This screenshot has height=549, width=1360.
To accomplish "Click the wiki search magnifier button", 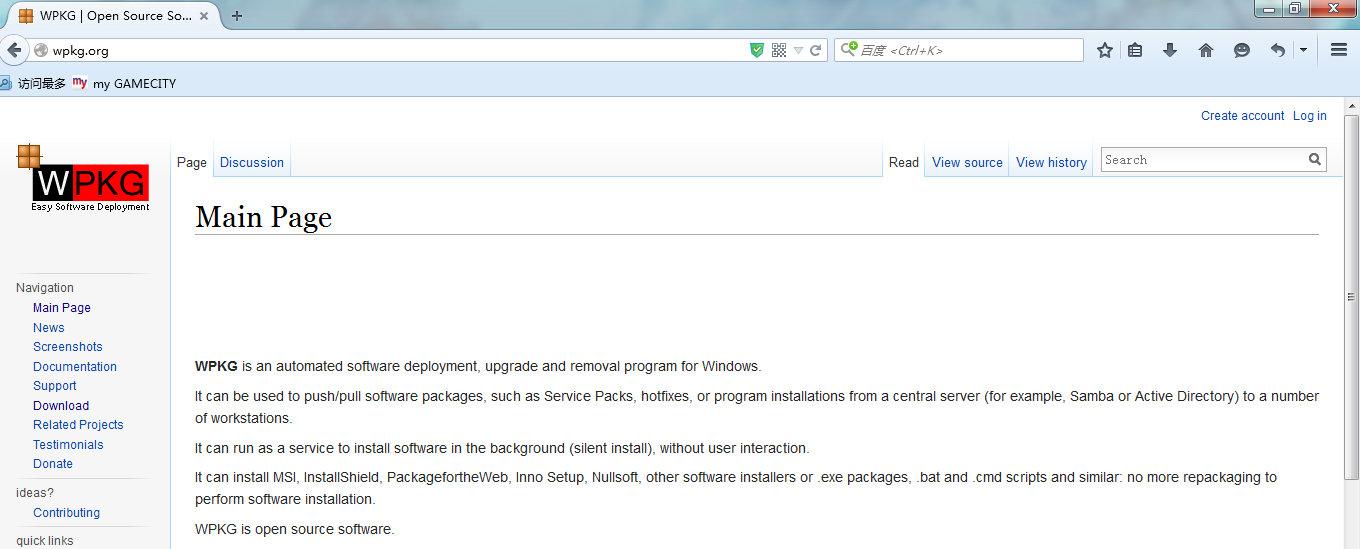I will (x=1315, y=159).
